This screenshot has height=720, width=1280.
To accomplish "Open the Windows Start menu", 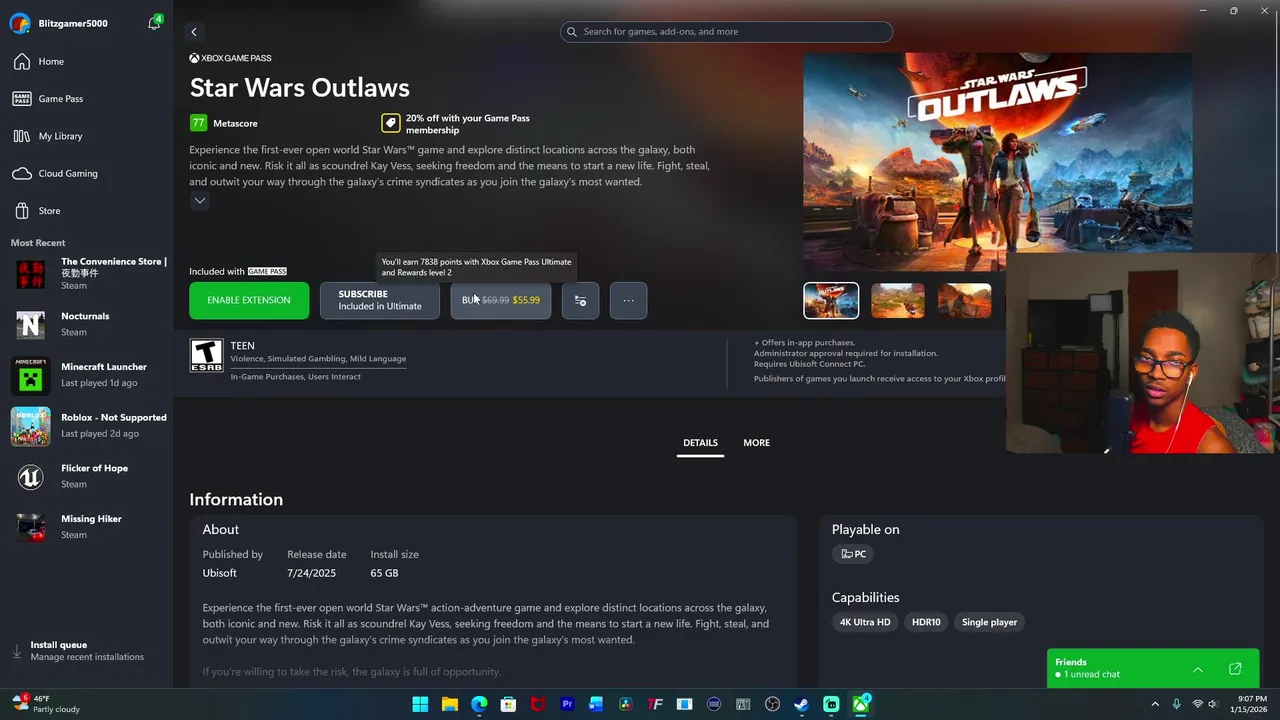I will [x=420, y=704].
